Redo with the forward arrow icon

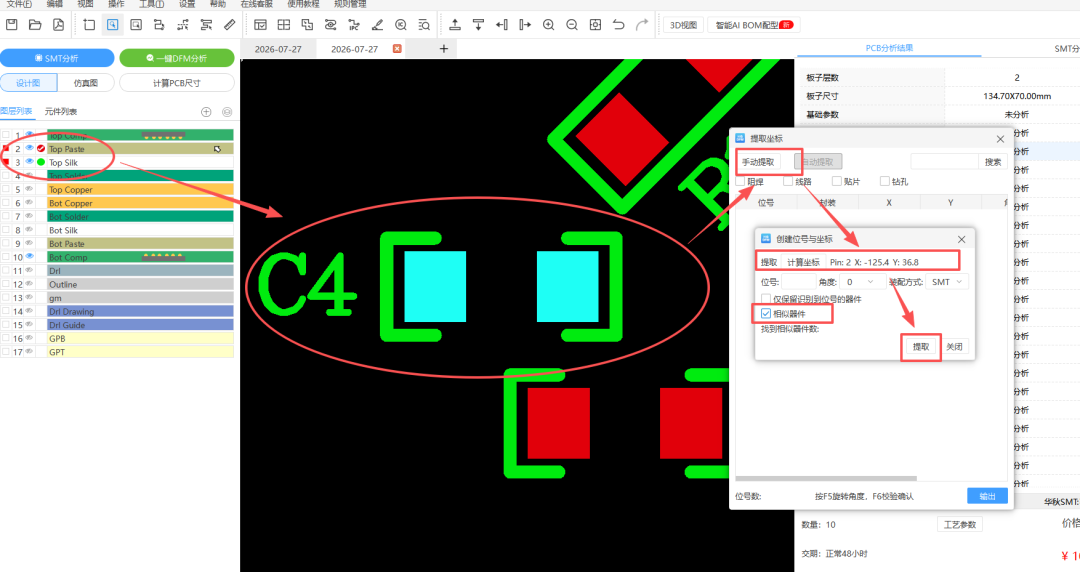(642, 25)
